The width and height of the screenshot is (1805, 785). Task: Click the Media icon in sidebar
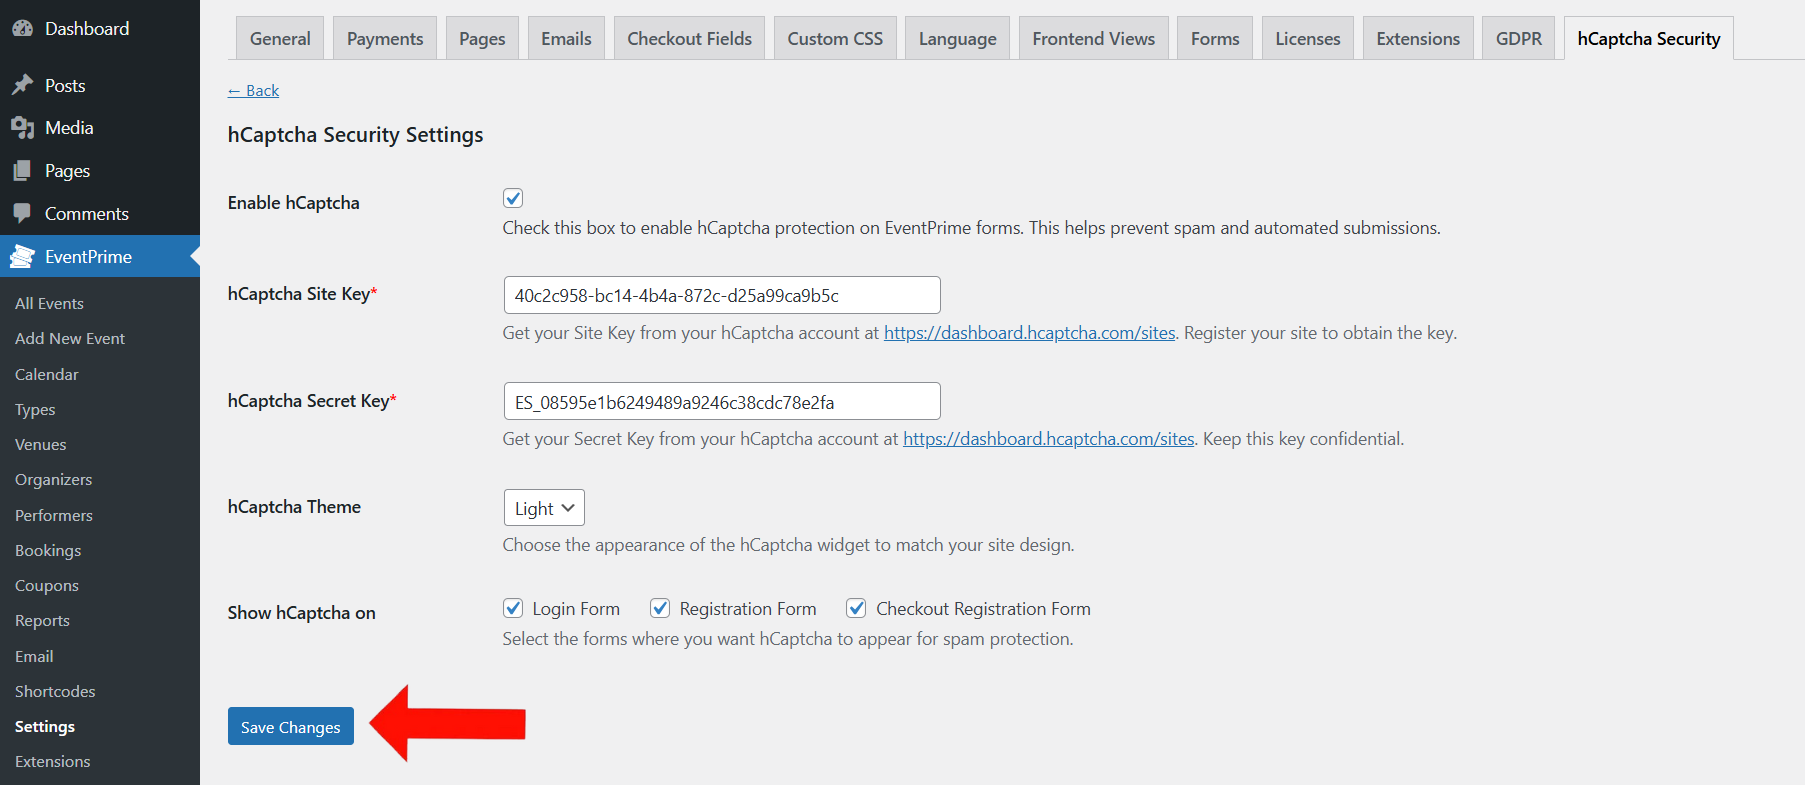click(22, 128)
